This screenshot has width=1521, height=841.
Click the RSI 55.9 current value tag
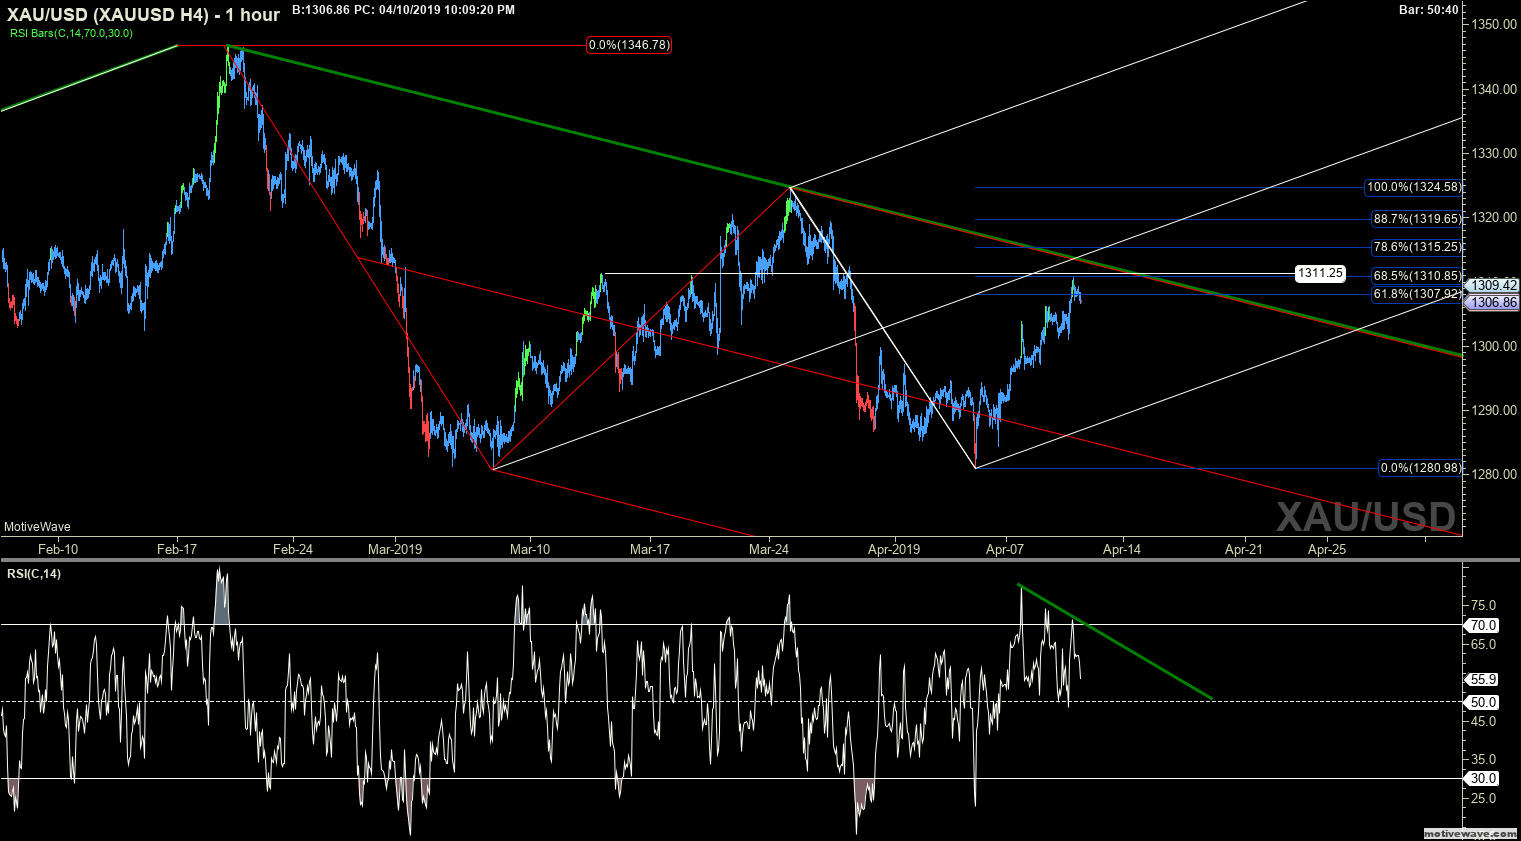point(1482,679)
